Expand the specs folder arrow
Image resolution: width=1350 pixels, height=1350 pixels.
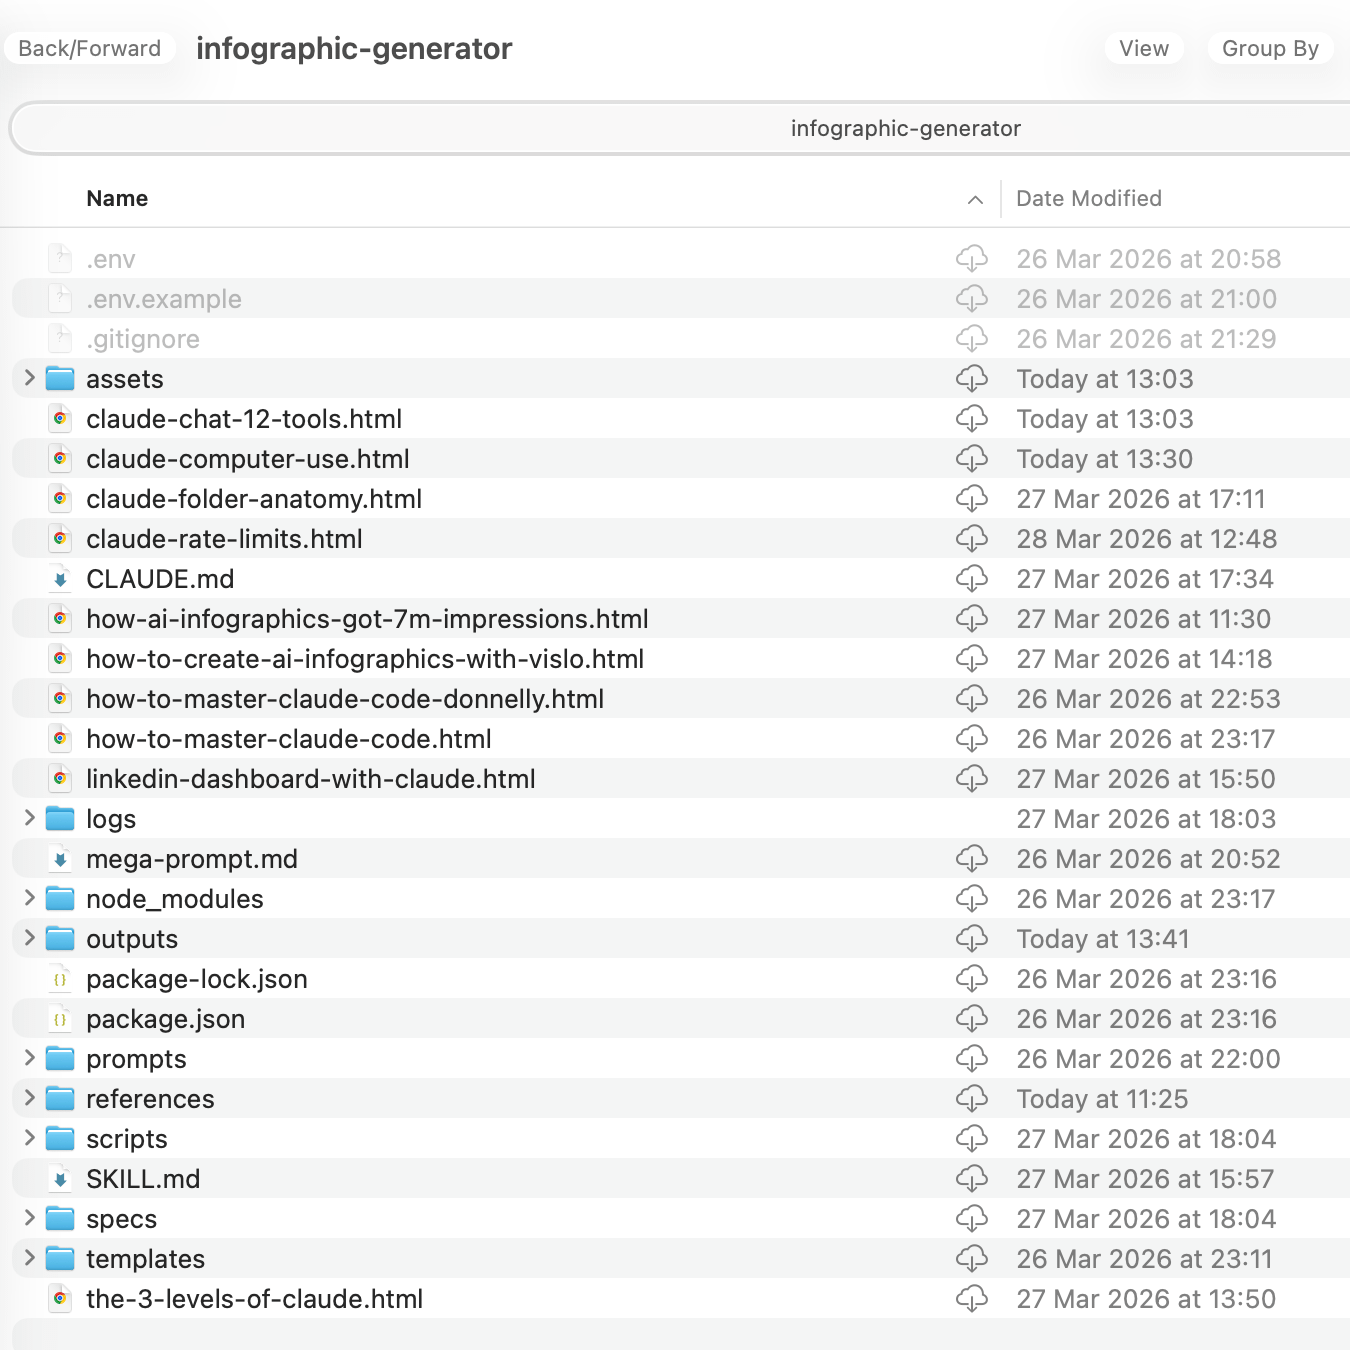[x=29, y=1218]
